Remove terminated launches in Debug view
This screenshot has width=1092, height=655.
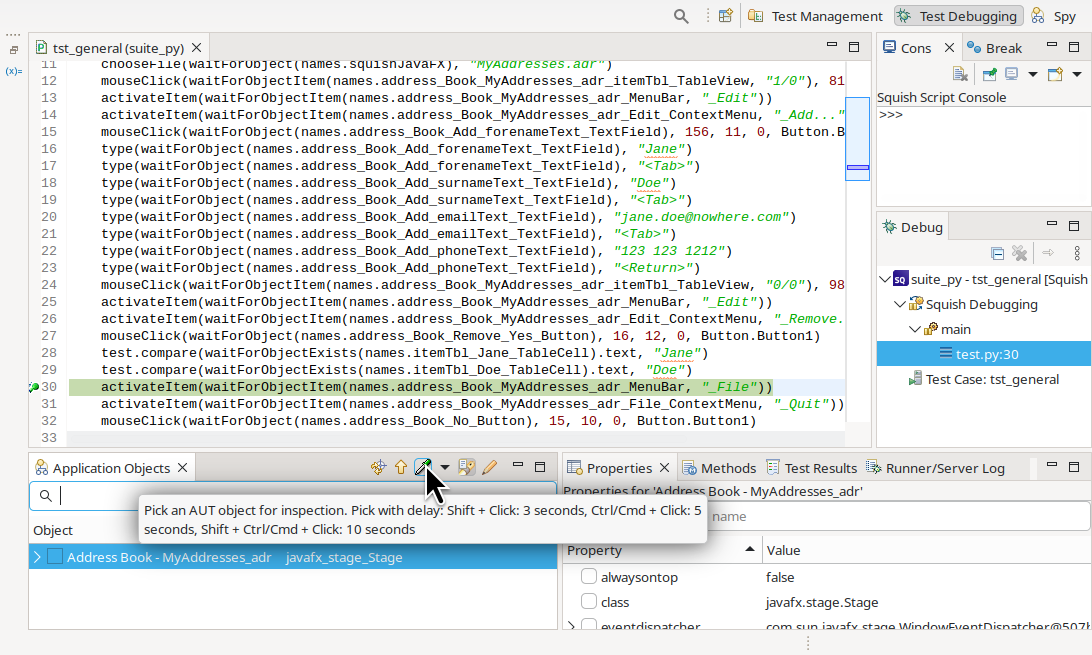(x=1019, y=253)
